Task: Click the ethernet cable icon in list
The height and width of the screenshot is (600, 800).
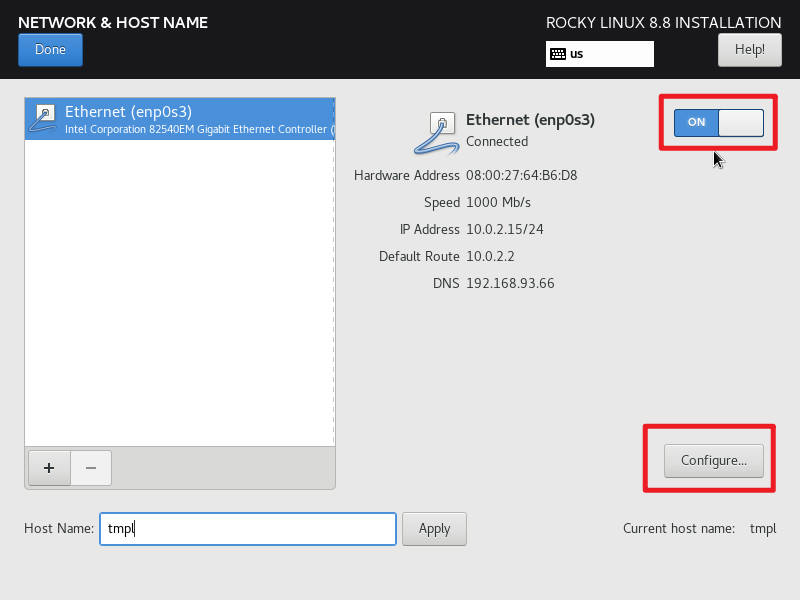Action: pos(43,118)
